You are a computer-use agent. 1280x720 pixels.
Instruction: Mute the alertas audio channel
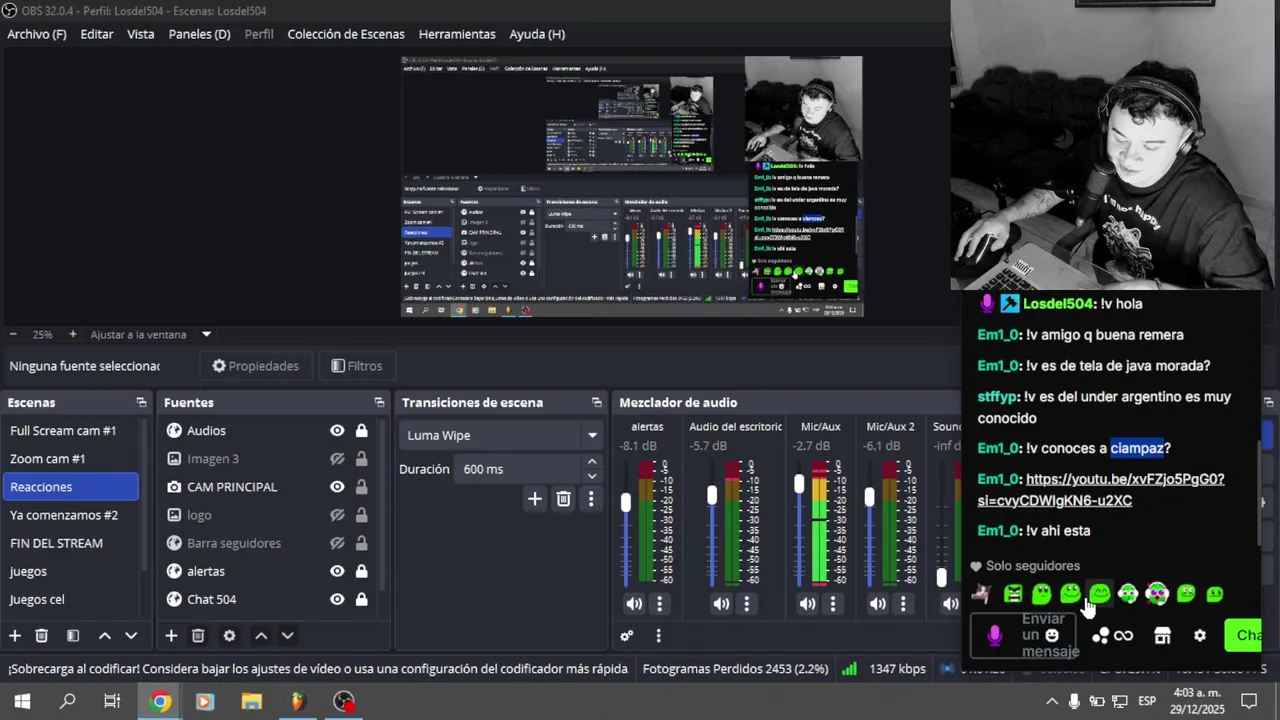[x=634, y=604]
